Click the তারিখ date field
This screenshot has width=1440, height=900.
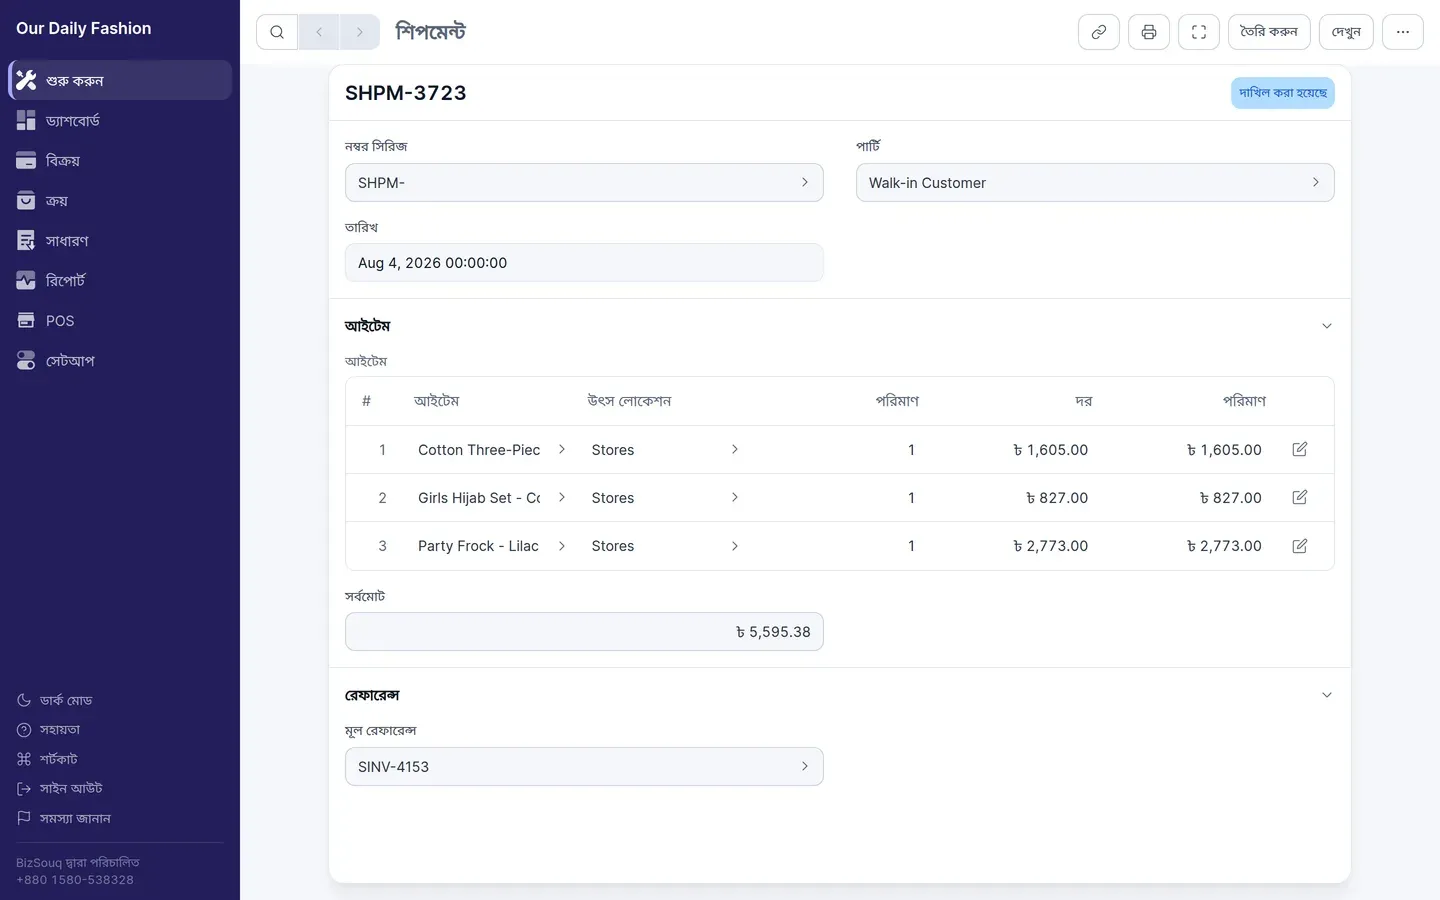(x=584, y=262)
